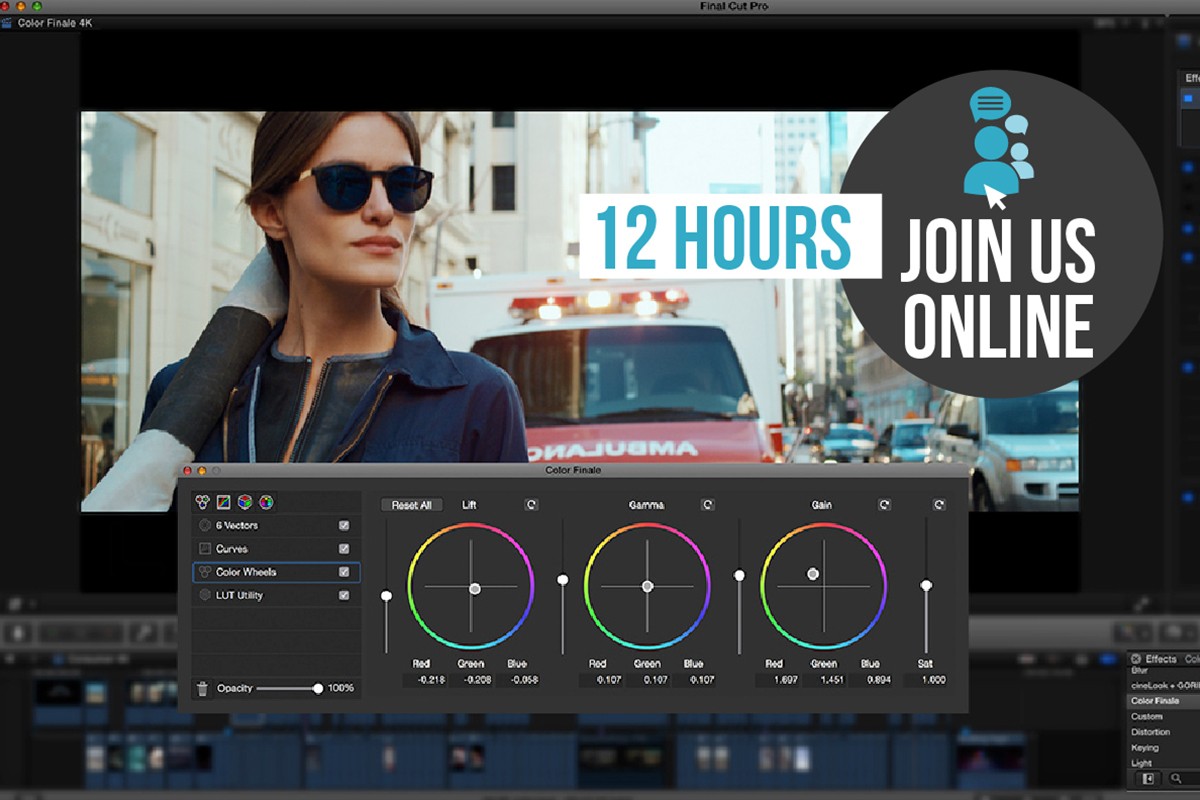Viewport: 1200px width, 800px height.
Task: Click the Gain Red value field
Action: click(776, 680)
